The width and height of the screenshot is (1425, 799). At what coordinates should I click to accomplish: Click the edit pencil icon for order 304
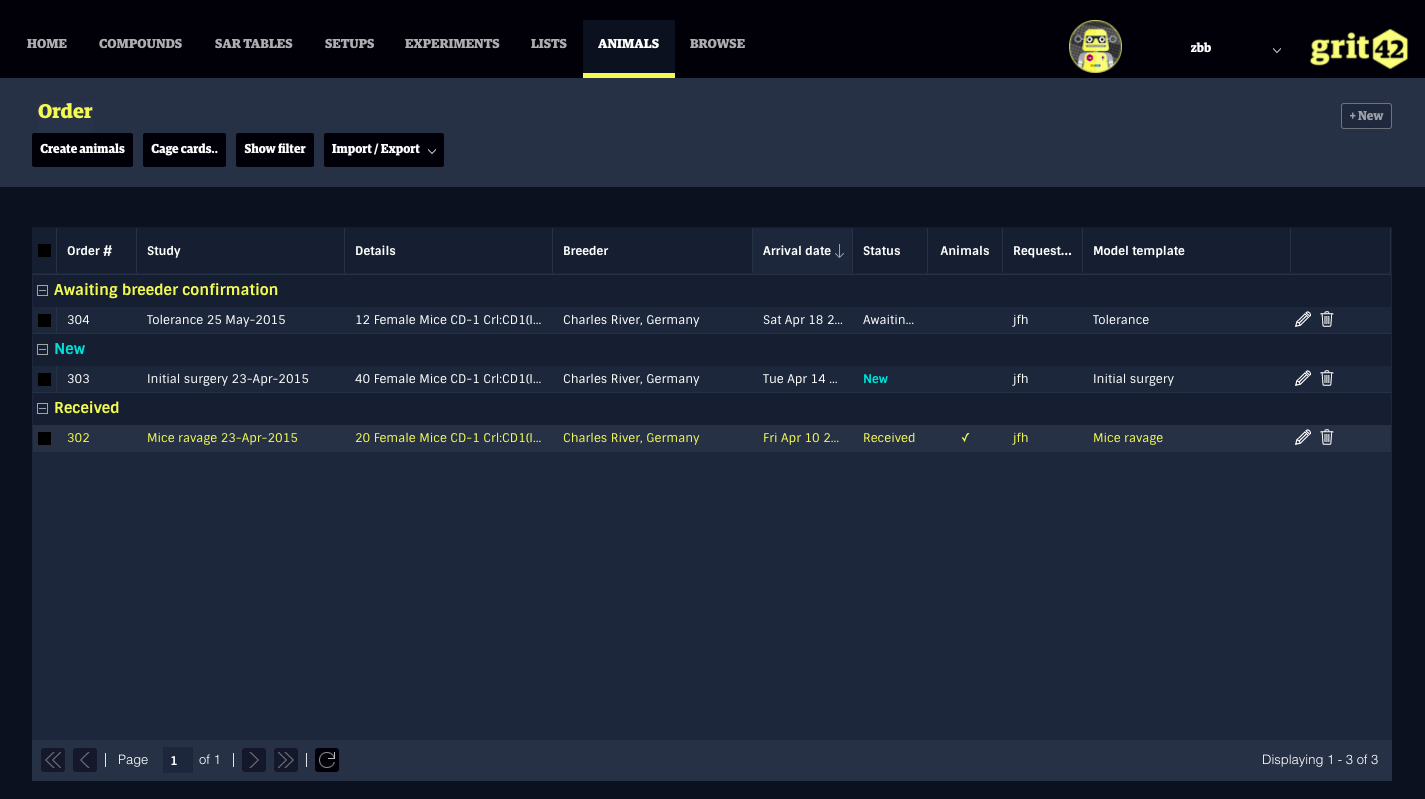click(1302, 320)
